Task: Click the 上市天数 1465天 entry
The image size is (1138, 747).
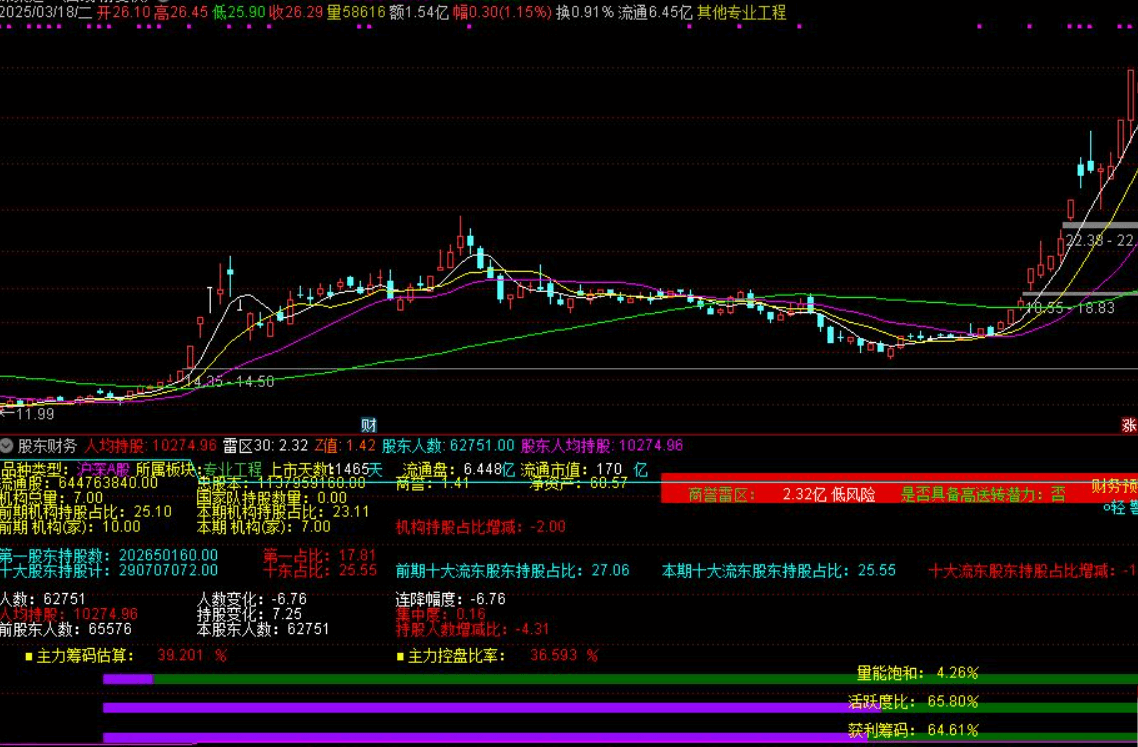Action: pos(325,469)
